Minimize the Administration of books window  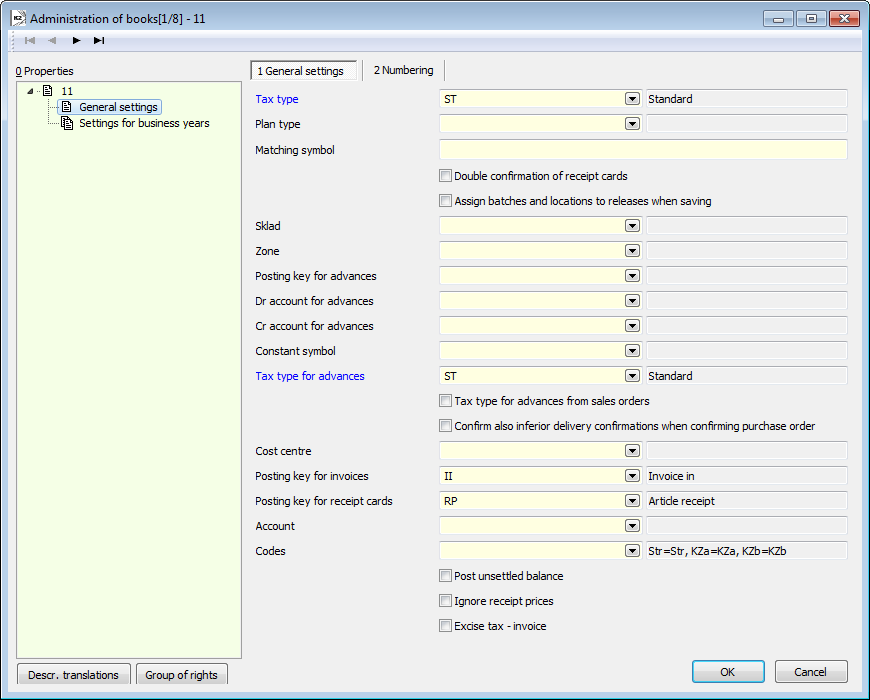pyautogui.click(x=778, y=19)
